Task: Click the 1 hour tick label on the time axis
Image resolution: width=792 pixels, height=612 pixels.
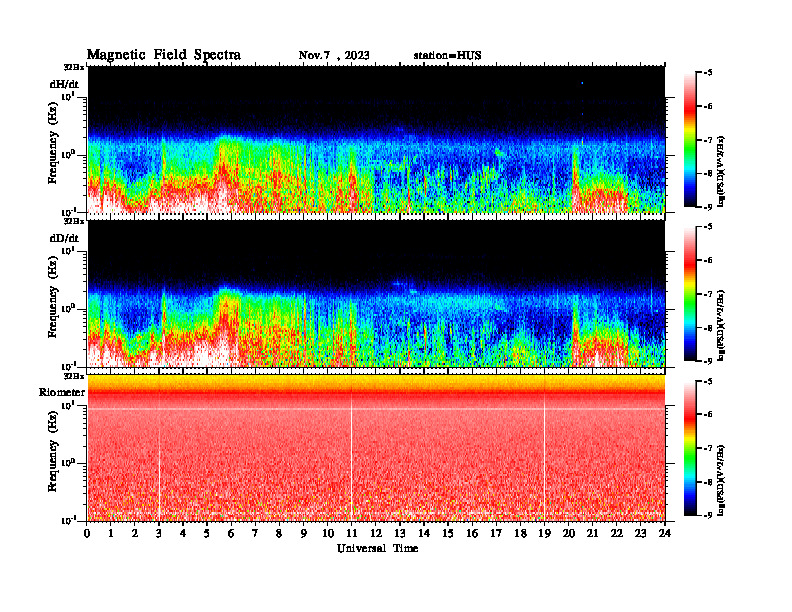Action: [111, 534]
